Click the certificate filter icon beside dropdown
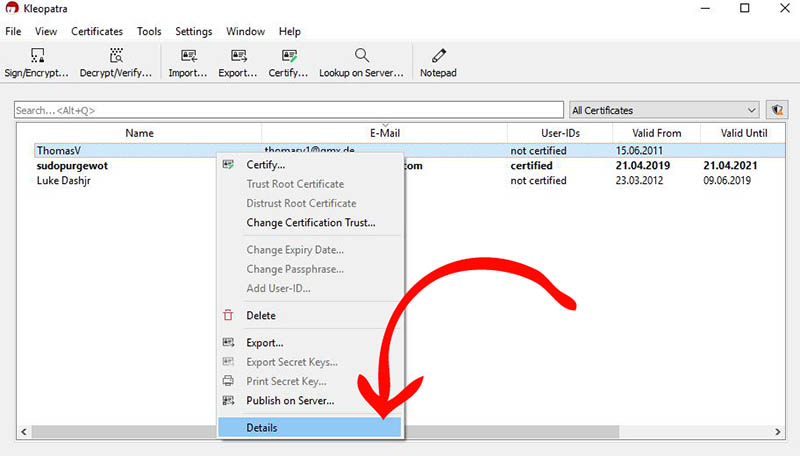Image resolution: width=800 pixels, height=456 pixels. click(x=777, y=110)
